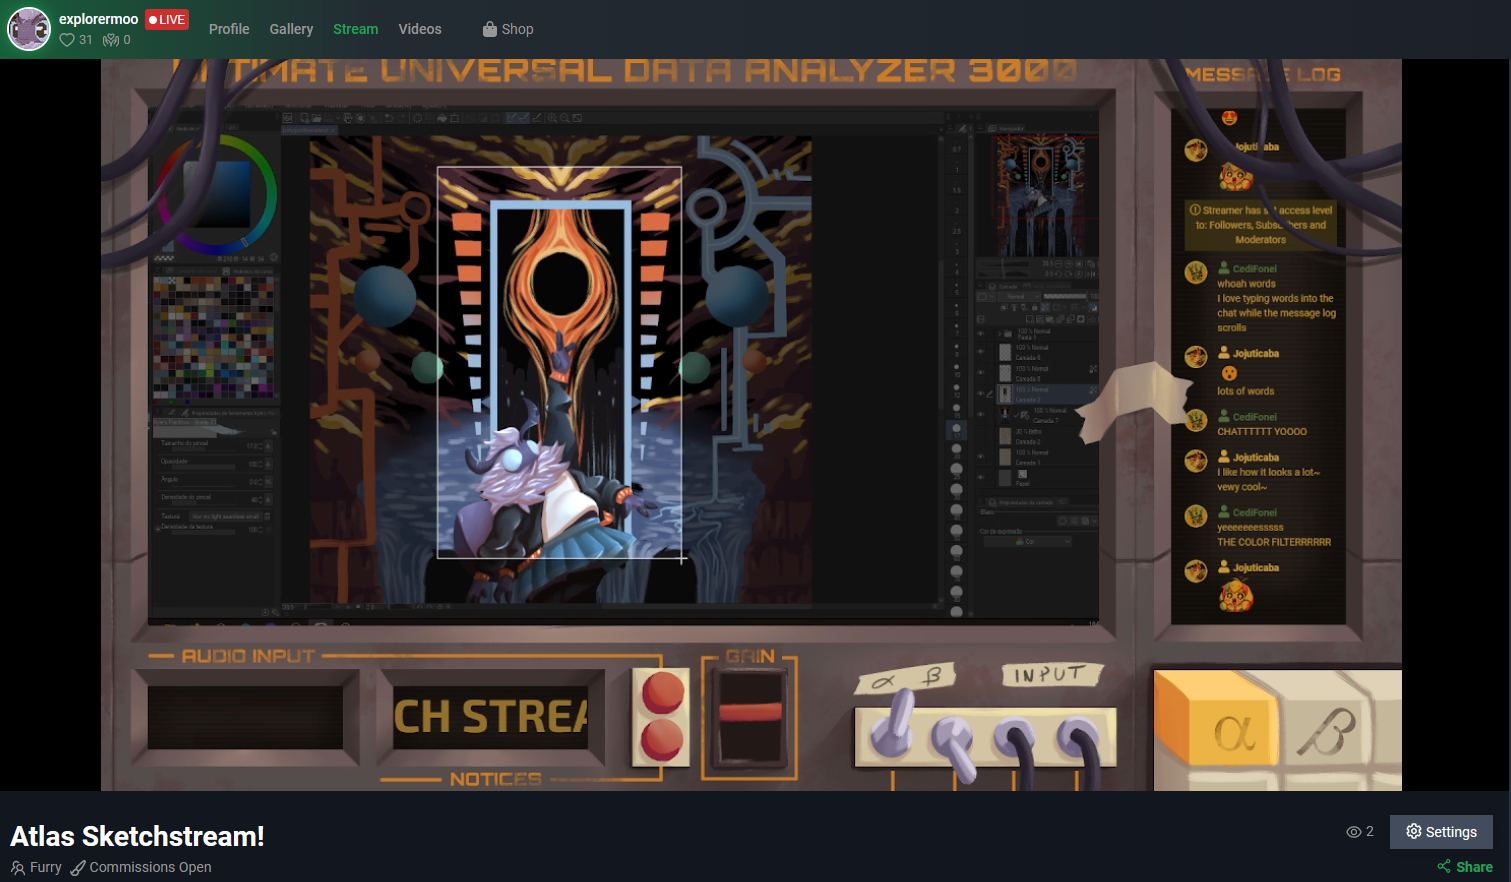Share the stream via Share icon
The image size is (1511, 882).
[x=1444, y=866]
